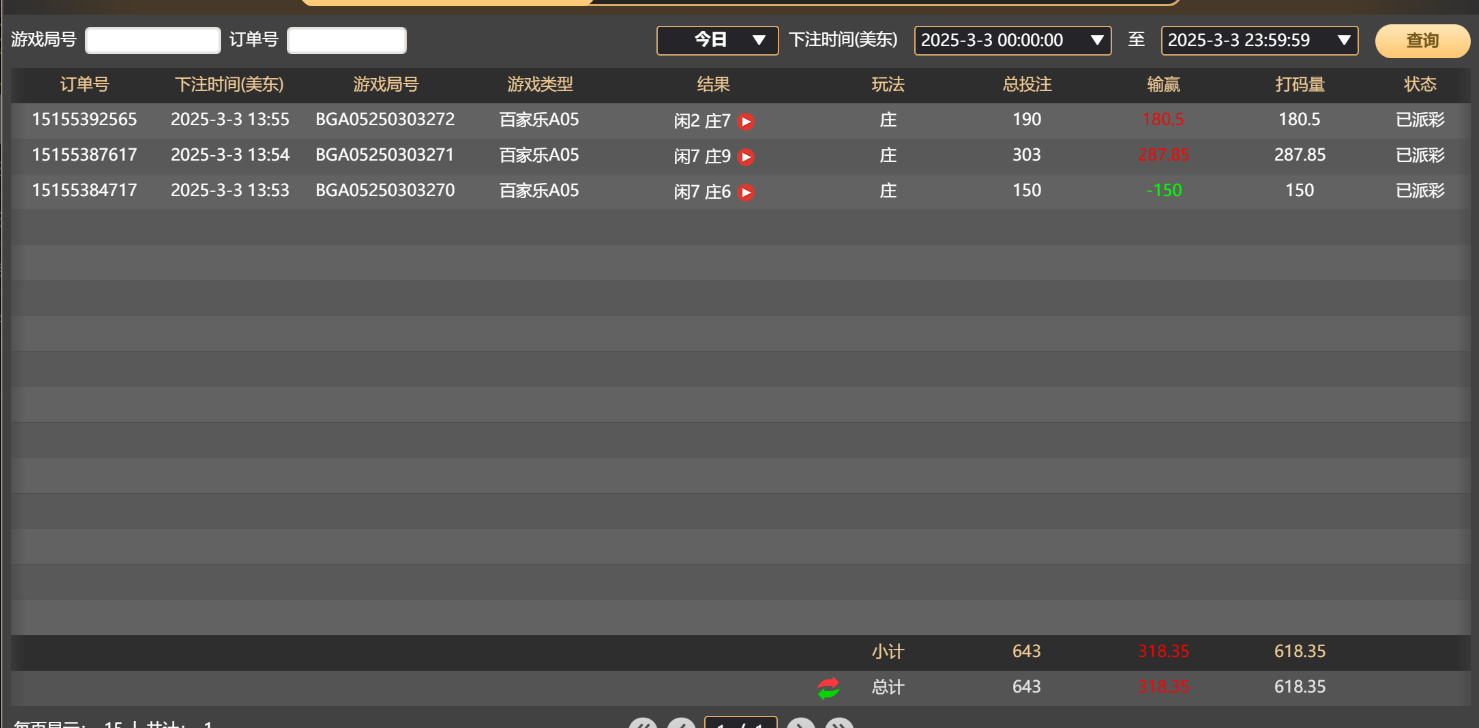
Task: Open the 今日 date range dropdown
Action: pyautogui.click(x=717, y=41)
